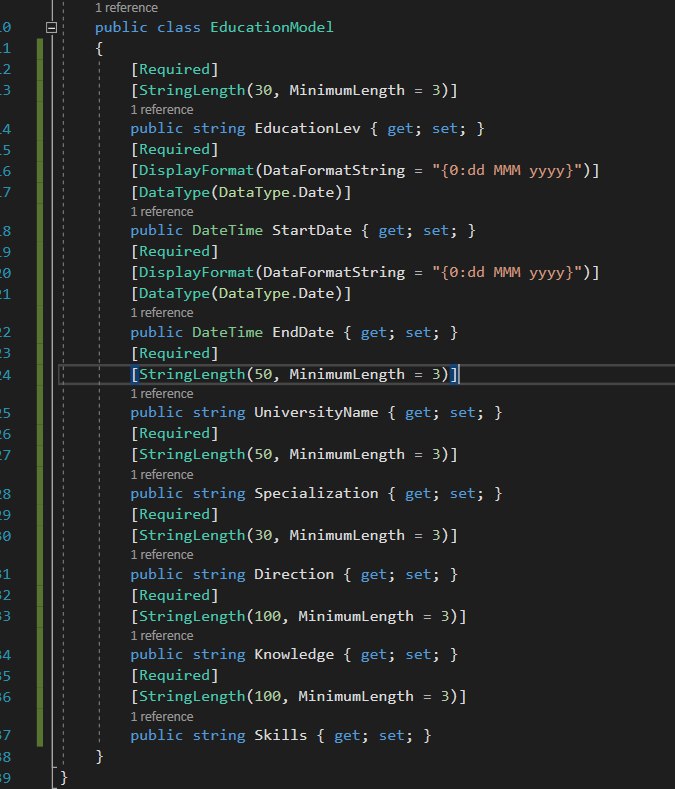Click the UniversityName property name
Screen dimensions: 675x789
pyautogui.click(x=316, y=413)
